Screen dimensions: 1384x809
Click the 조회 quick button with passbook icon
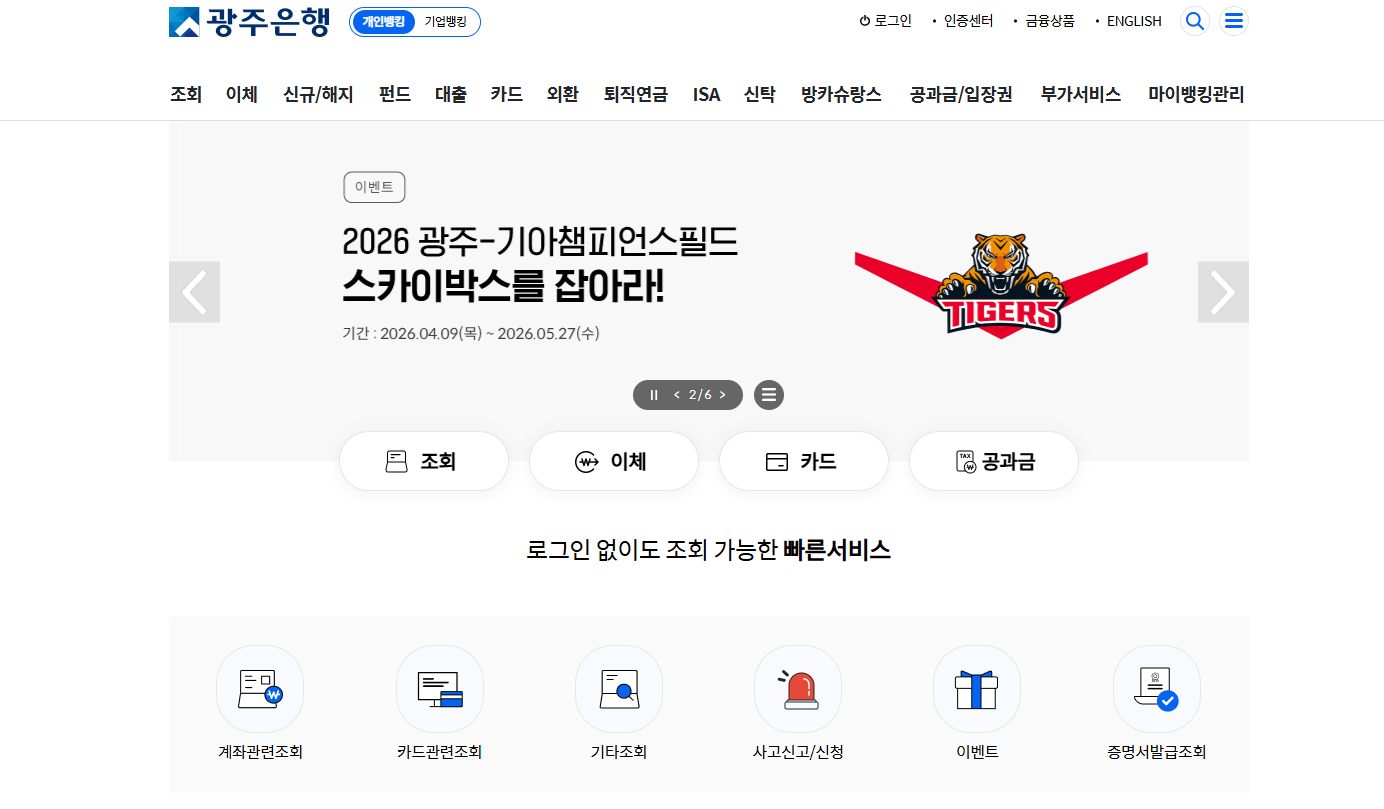click(x=424, y=461)
